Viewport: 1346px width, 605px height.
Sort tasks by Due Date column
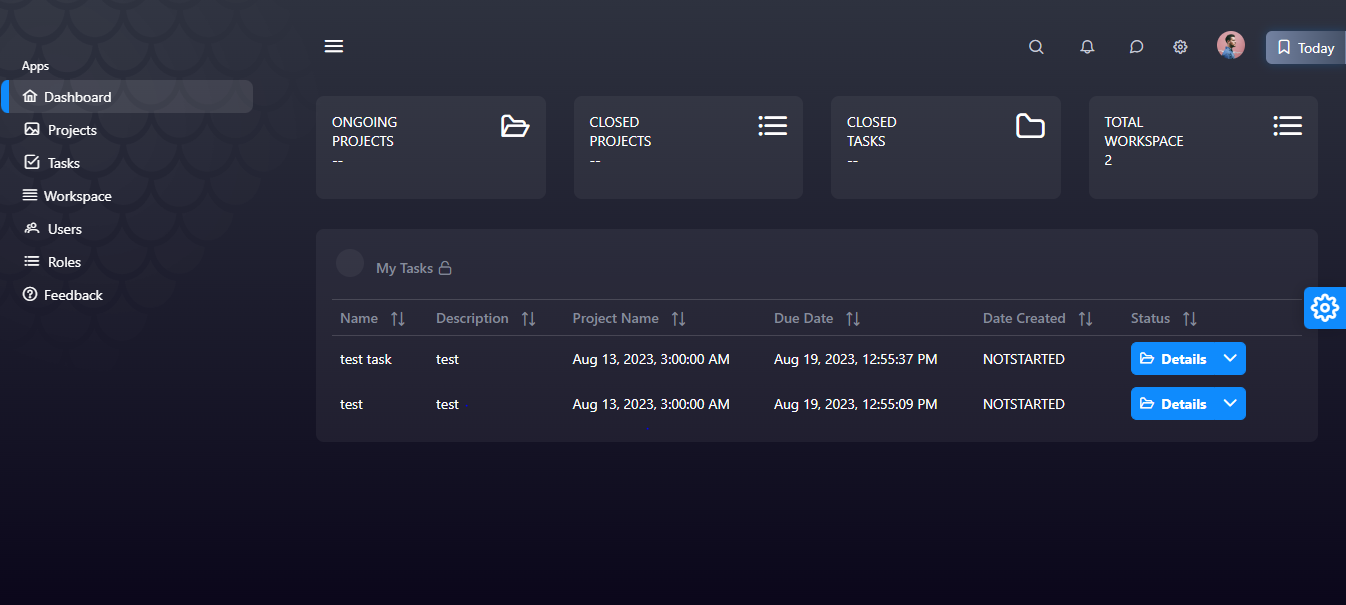[x=853, y=319]
